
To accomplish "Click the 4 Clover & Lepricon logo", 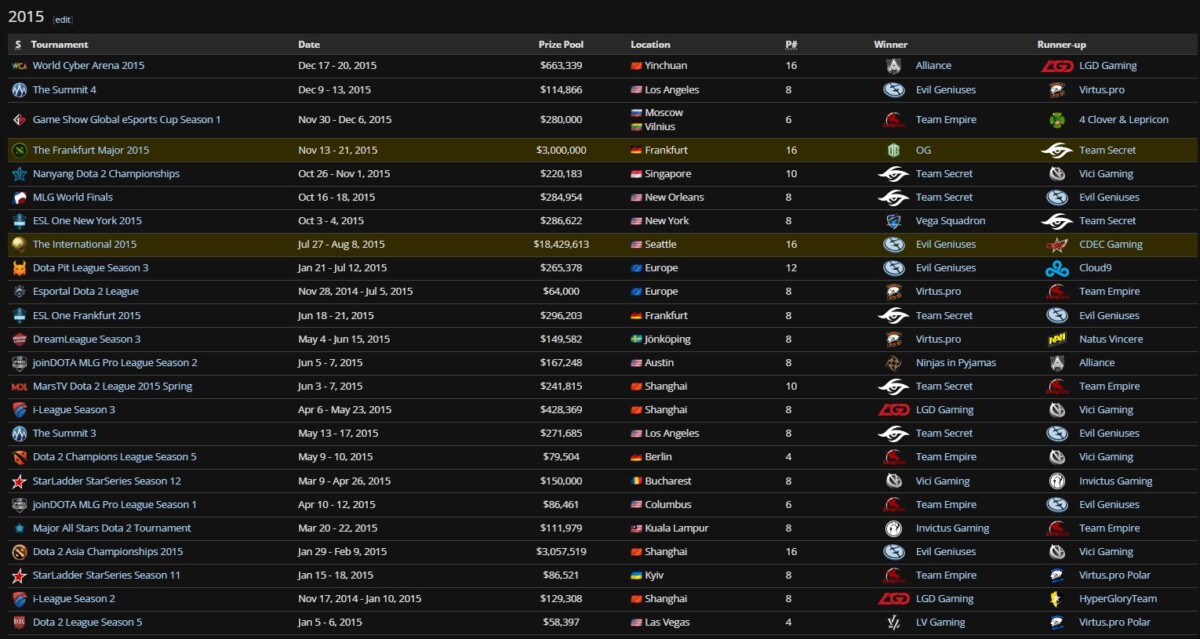I will click(x=1056, y=120).
